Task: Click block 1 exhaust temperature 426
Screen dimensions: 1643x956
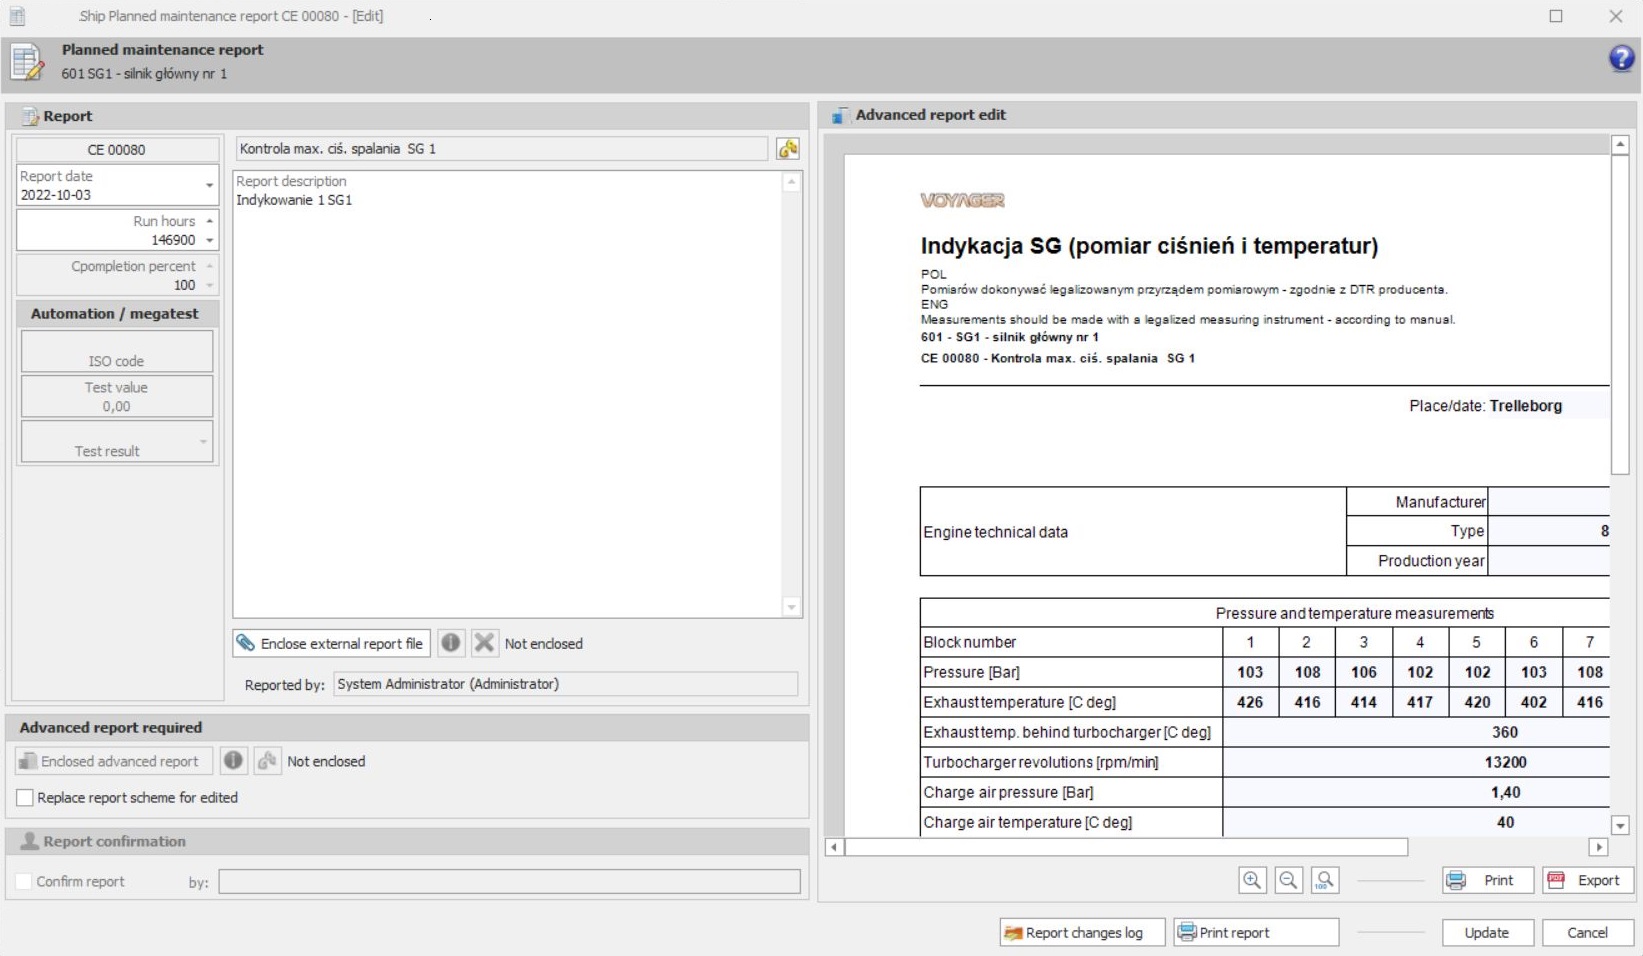Action: click(1250, 702)
